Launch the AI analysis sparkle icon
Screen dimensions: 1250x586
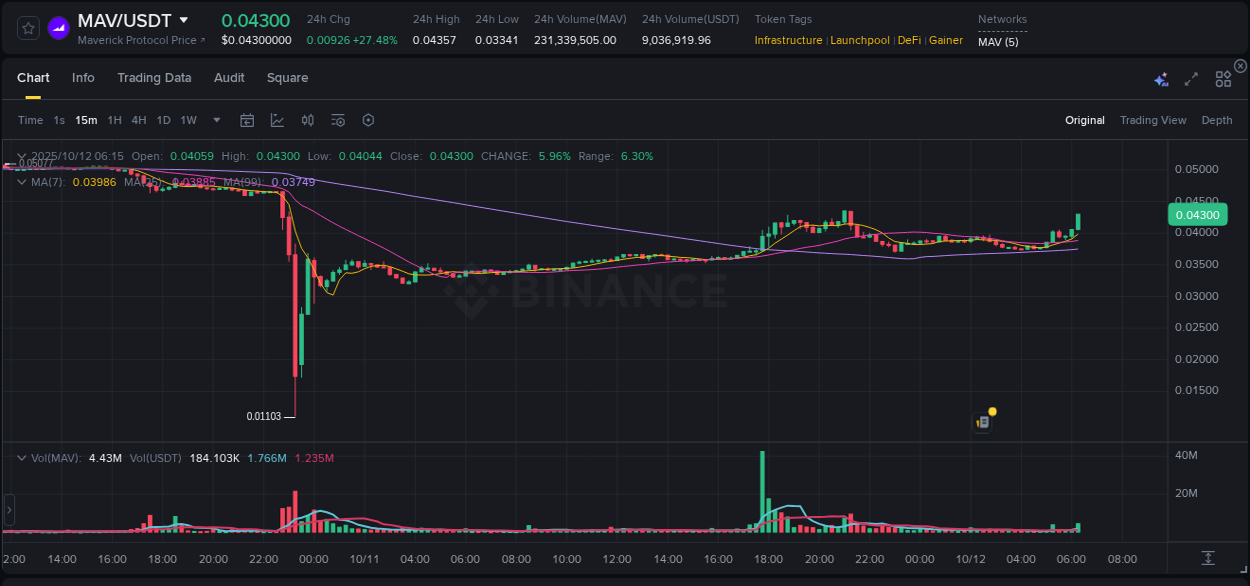1161,77
